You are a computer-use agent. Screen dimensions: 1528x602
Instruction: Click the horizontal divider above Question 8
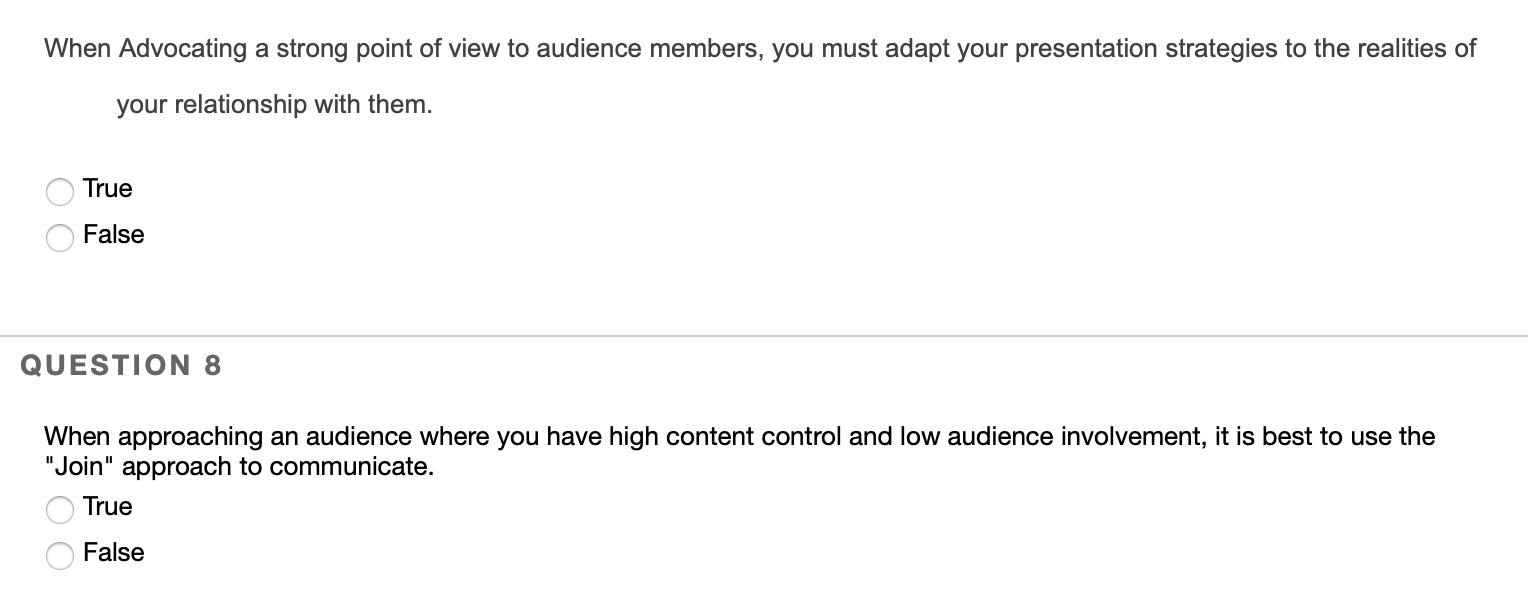point(764,336)
